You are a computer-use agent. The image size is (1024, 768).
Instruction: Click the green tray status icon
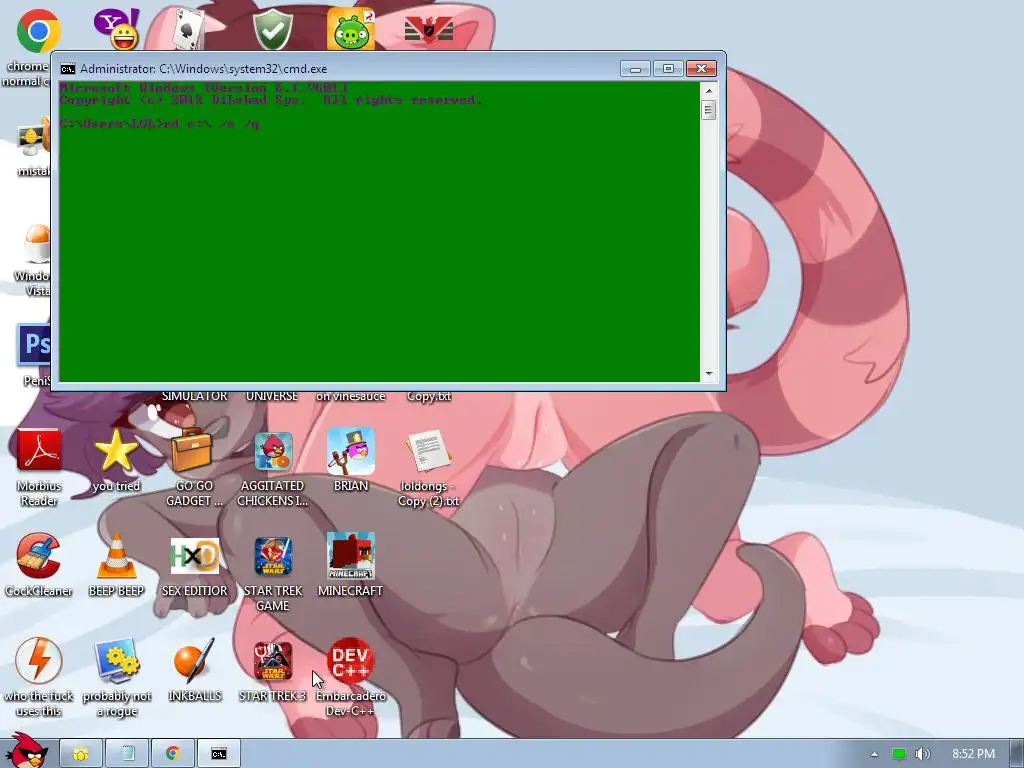[899, 754]
